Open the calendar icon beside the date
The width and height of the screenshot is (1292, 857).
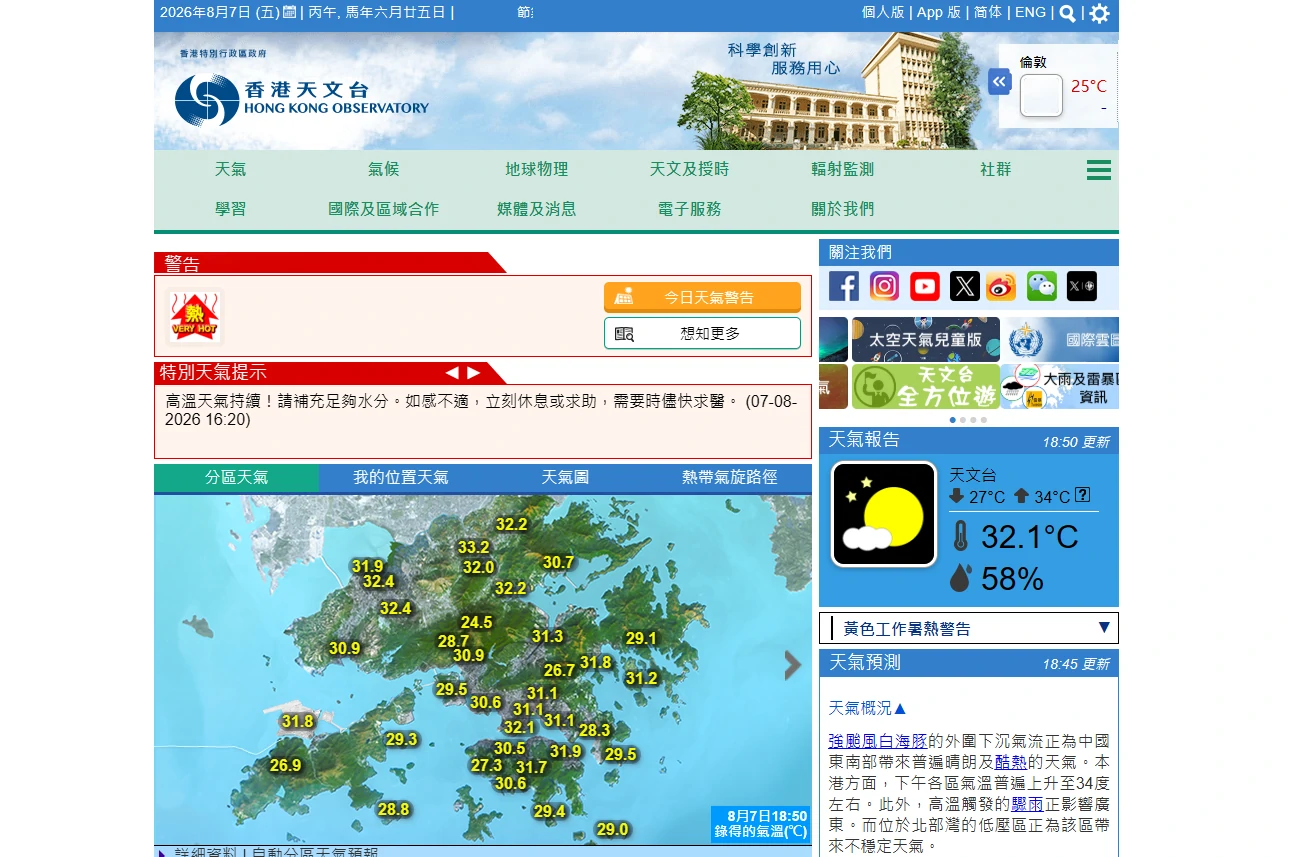pyautogui.click(x=290, y=12)
